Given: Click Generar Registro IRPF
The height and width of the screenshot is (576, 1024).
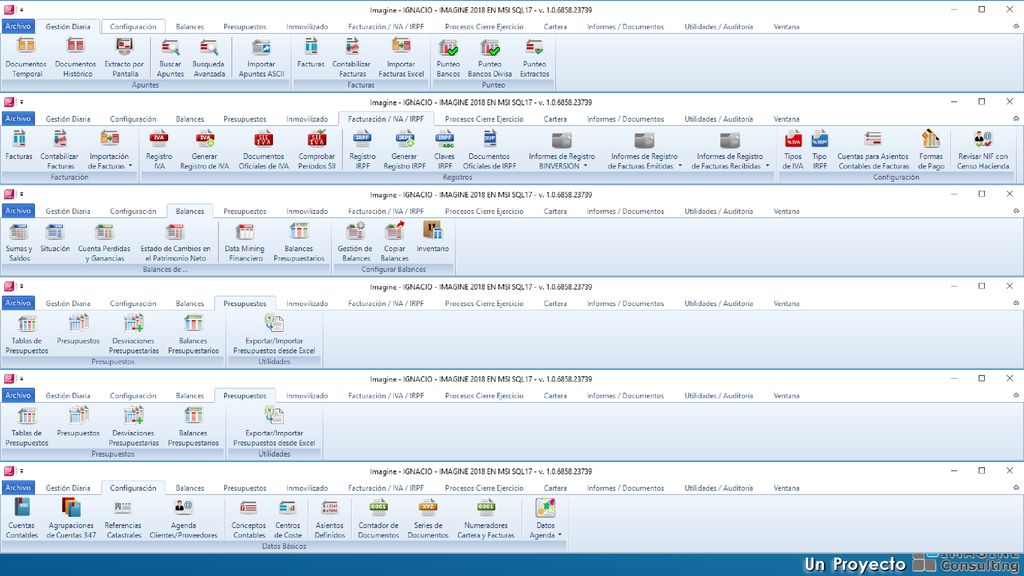Looking at the screenshot, I should point(404,150).
